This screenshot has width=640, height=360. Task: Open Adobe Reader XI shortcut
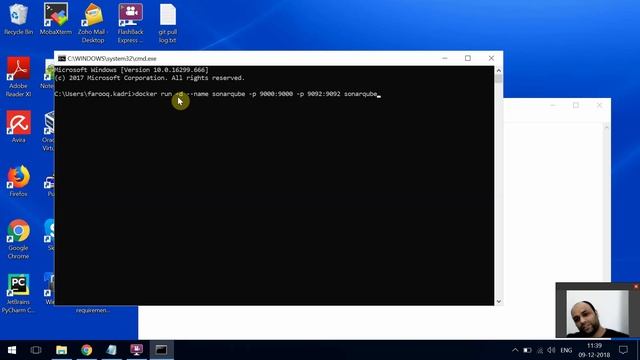click(18, 77)
